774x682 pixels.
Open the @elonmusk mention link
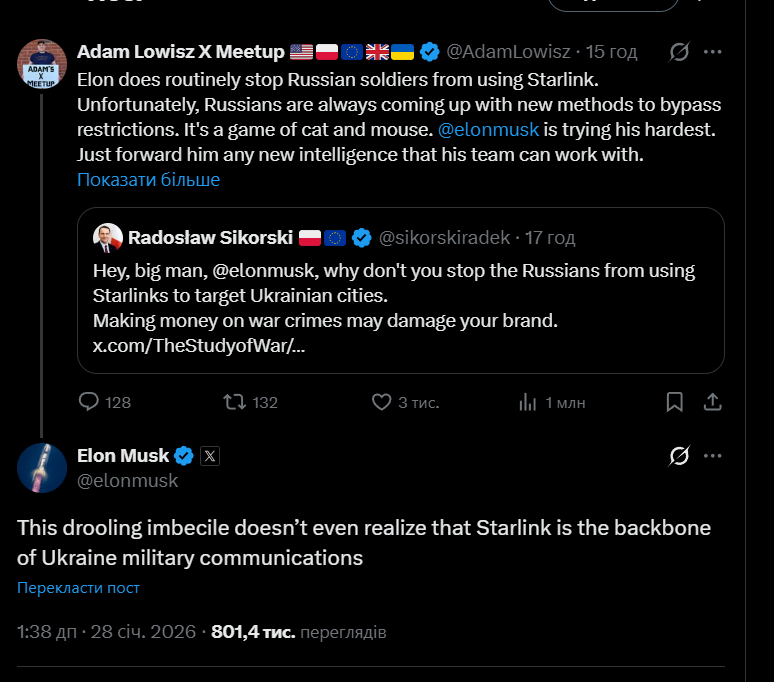point(489,129)
